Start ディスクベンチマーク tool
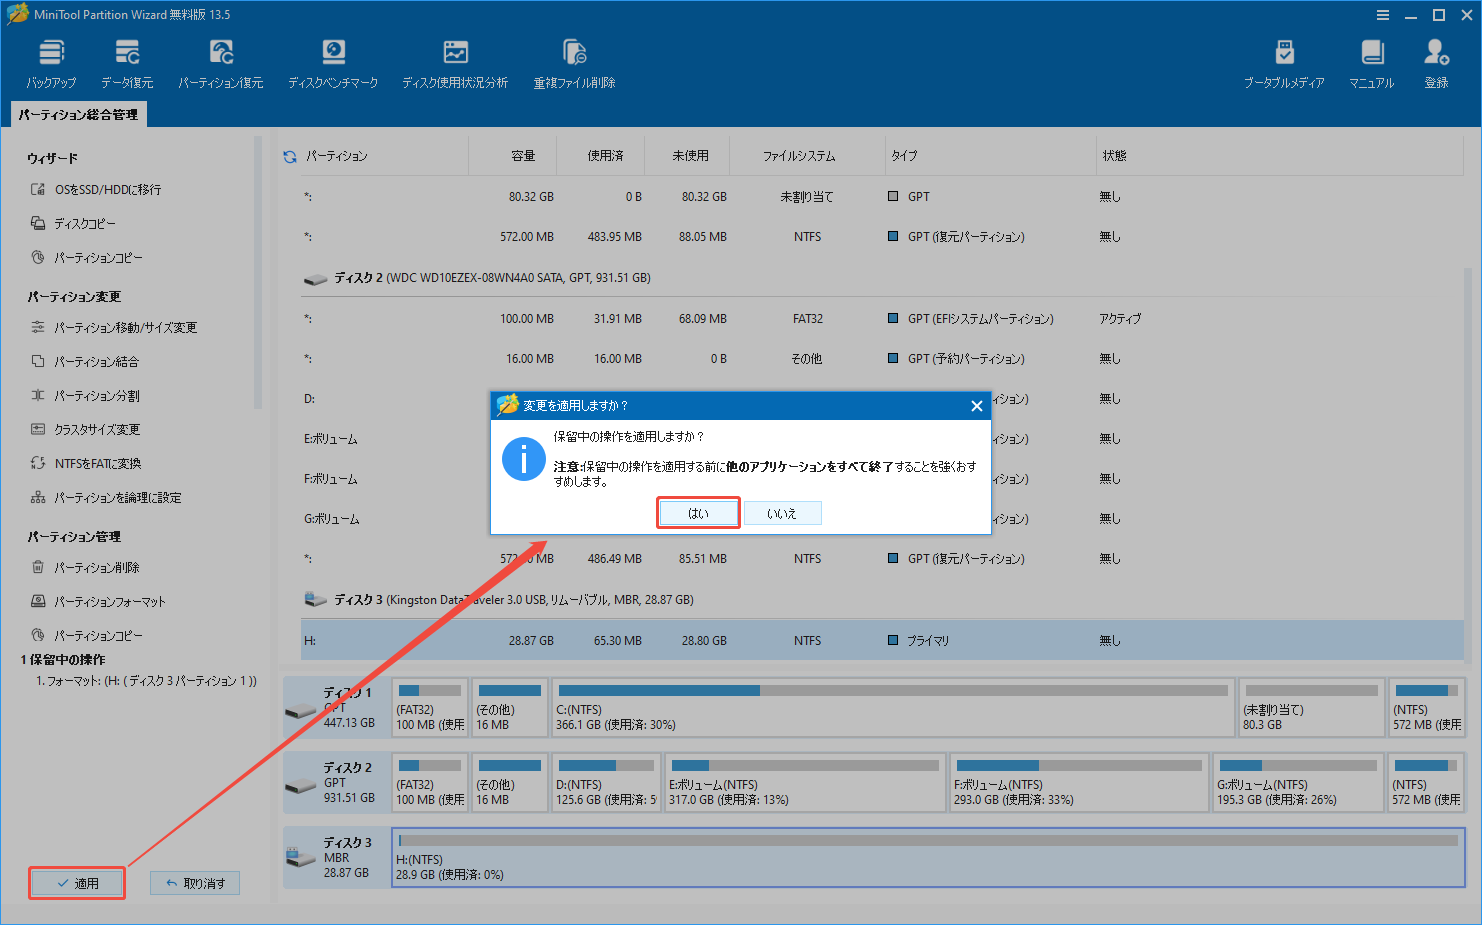The width and height of the screenshot is (1482, 925). tap(333, 60)
